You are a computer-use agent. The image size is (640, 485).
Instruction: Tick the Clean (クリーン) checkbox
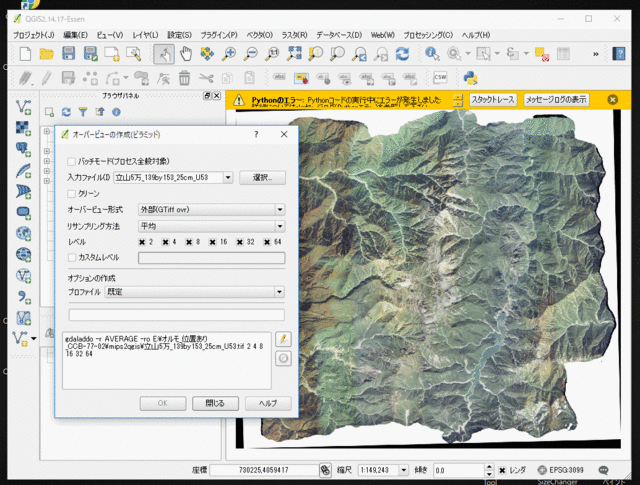[71, 194]
